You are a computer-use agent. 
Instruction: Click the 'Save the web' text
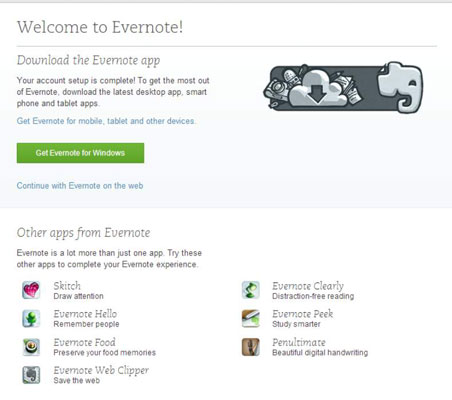pos(76,380)
